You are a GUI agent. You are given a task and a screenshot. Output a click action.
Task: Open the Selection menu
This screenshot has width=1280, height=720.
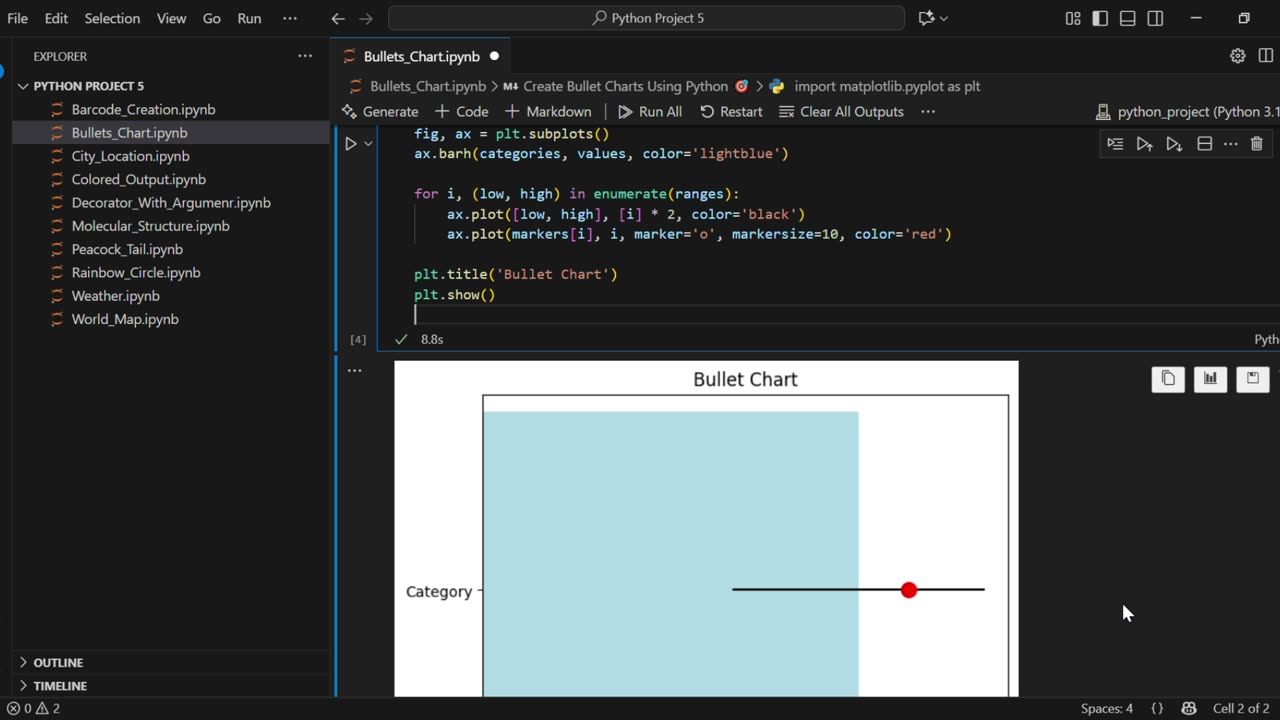click(x=112, y=18)
